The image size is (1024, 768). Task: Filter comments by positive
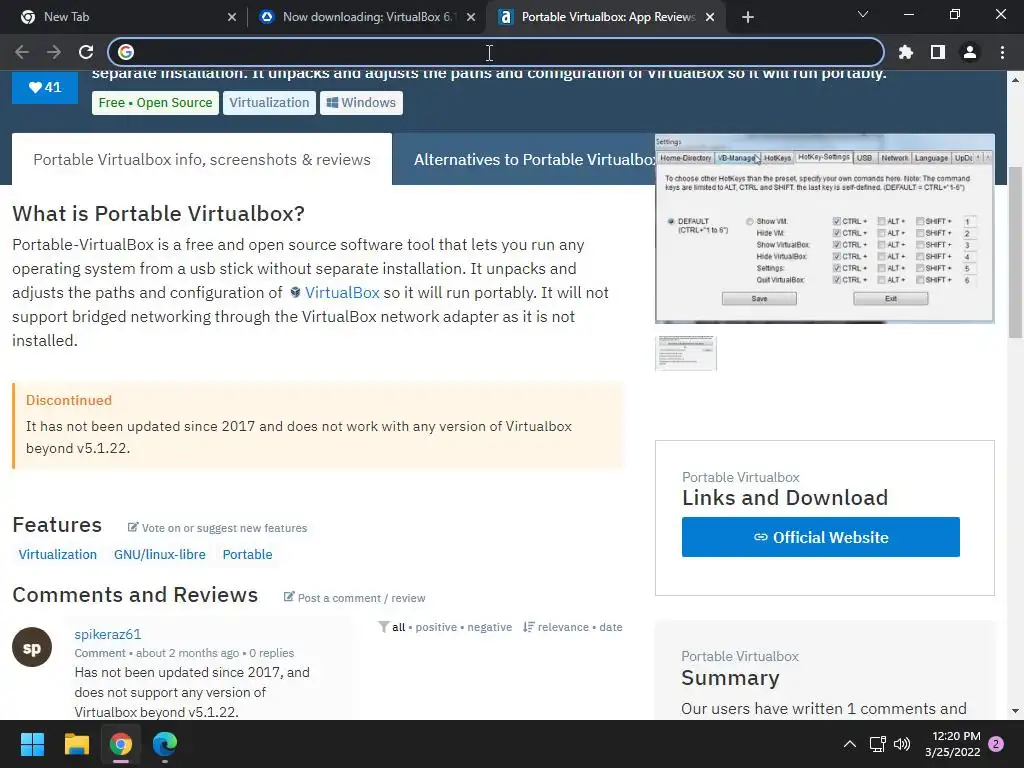pyautogui.click(x=436, y=627)
